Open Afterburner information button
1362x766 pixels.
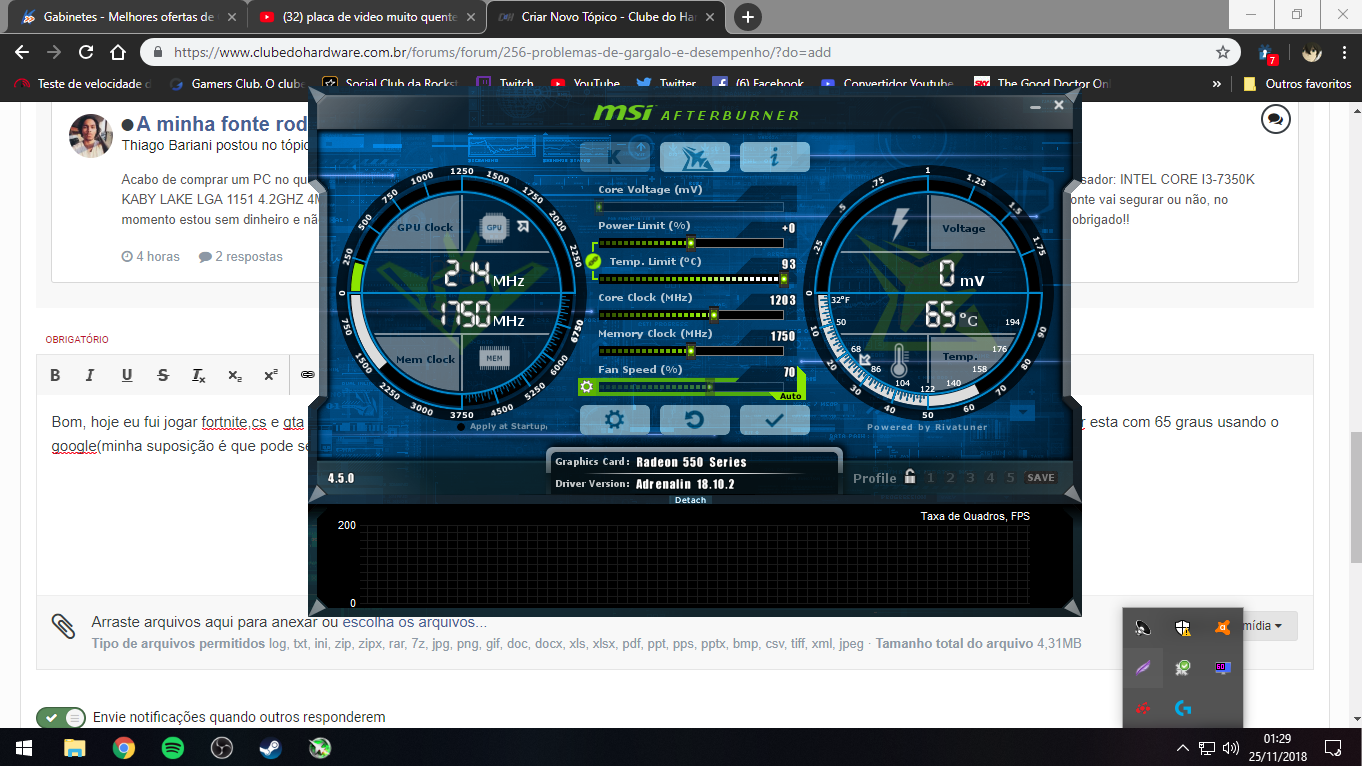tap(774, 157)
